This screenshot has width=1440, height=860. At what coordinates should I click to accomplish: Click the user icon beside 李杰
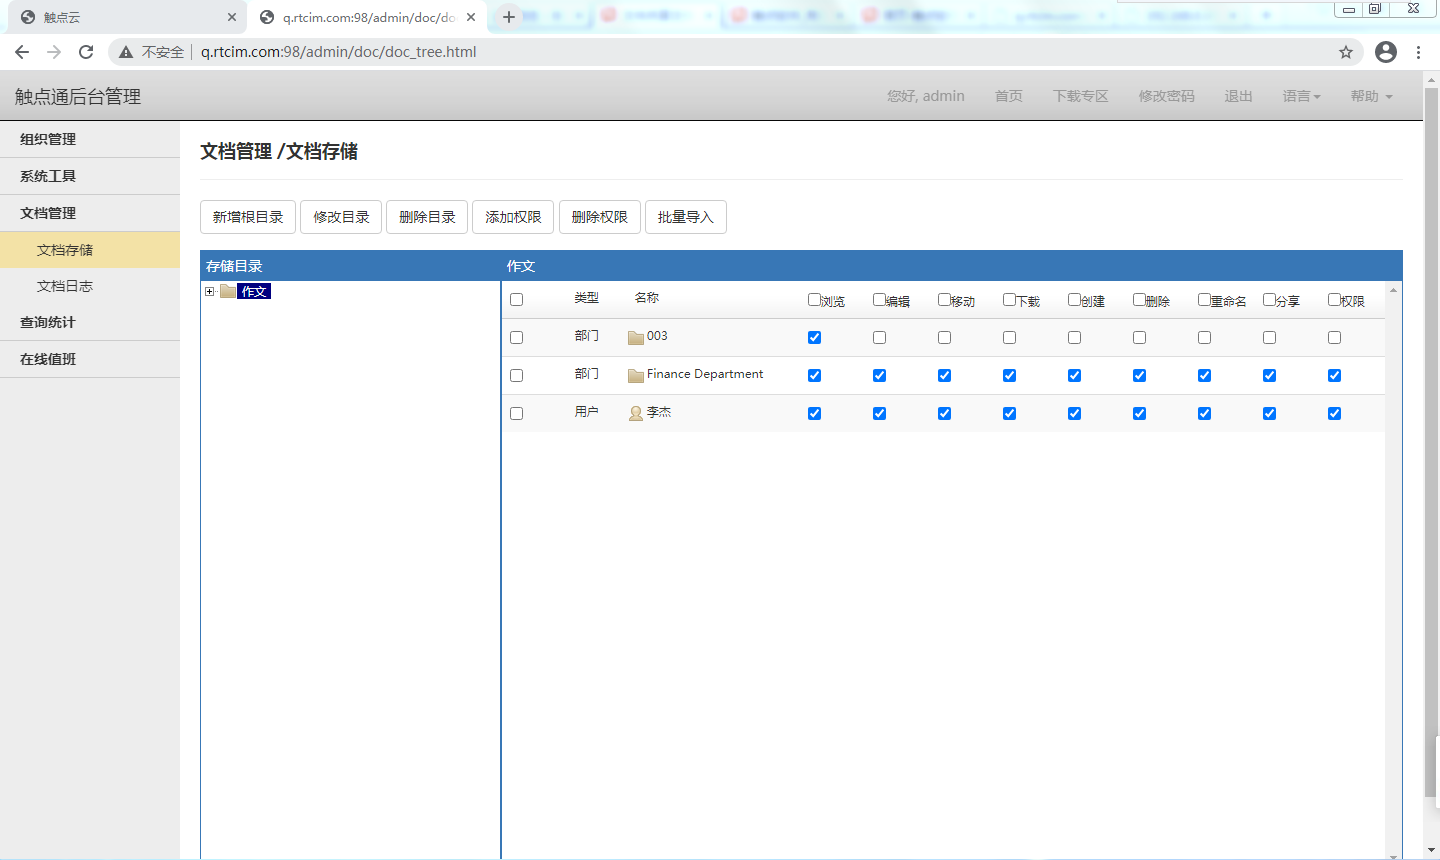pos(635,413)
